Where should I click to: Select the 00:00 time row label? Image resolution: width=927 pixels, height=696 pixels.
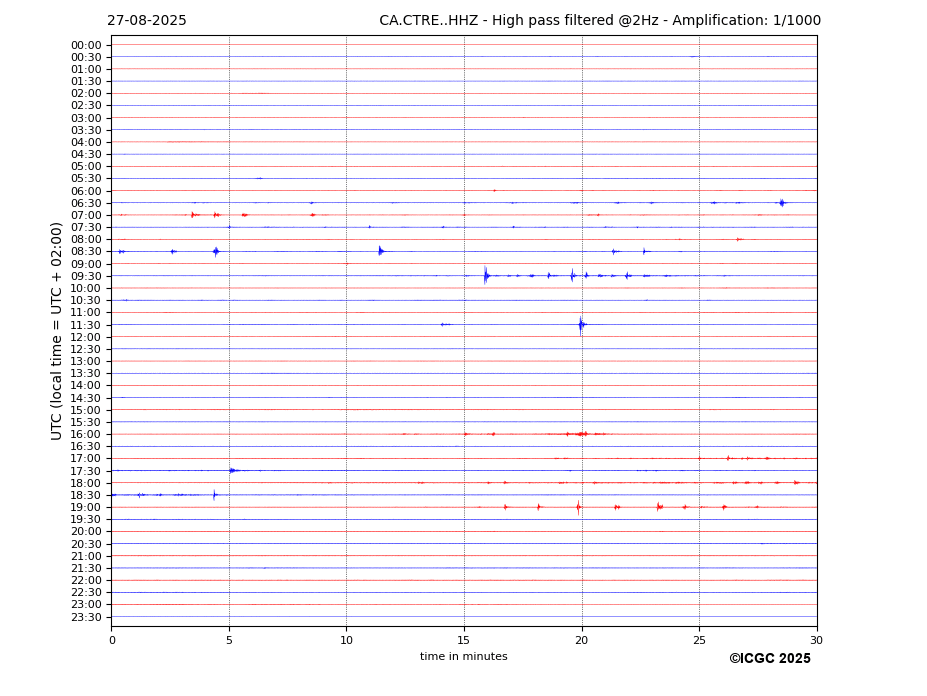(86, 46)
